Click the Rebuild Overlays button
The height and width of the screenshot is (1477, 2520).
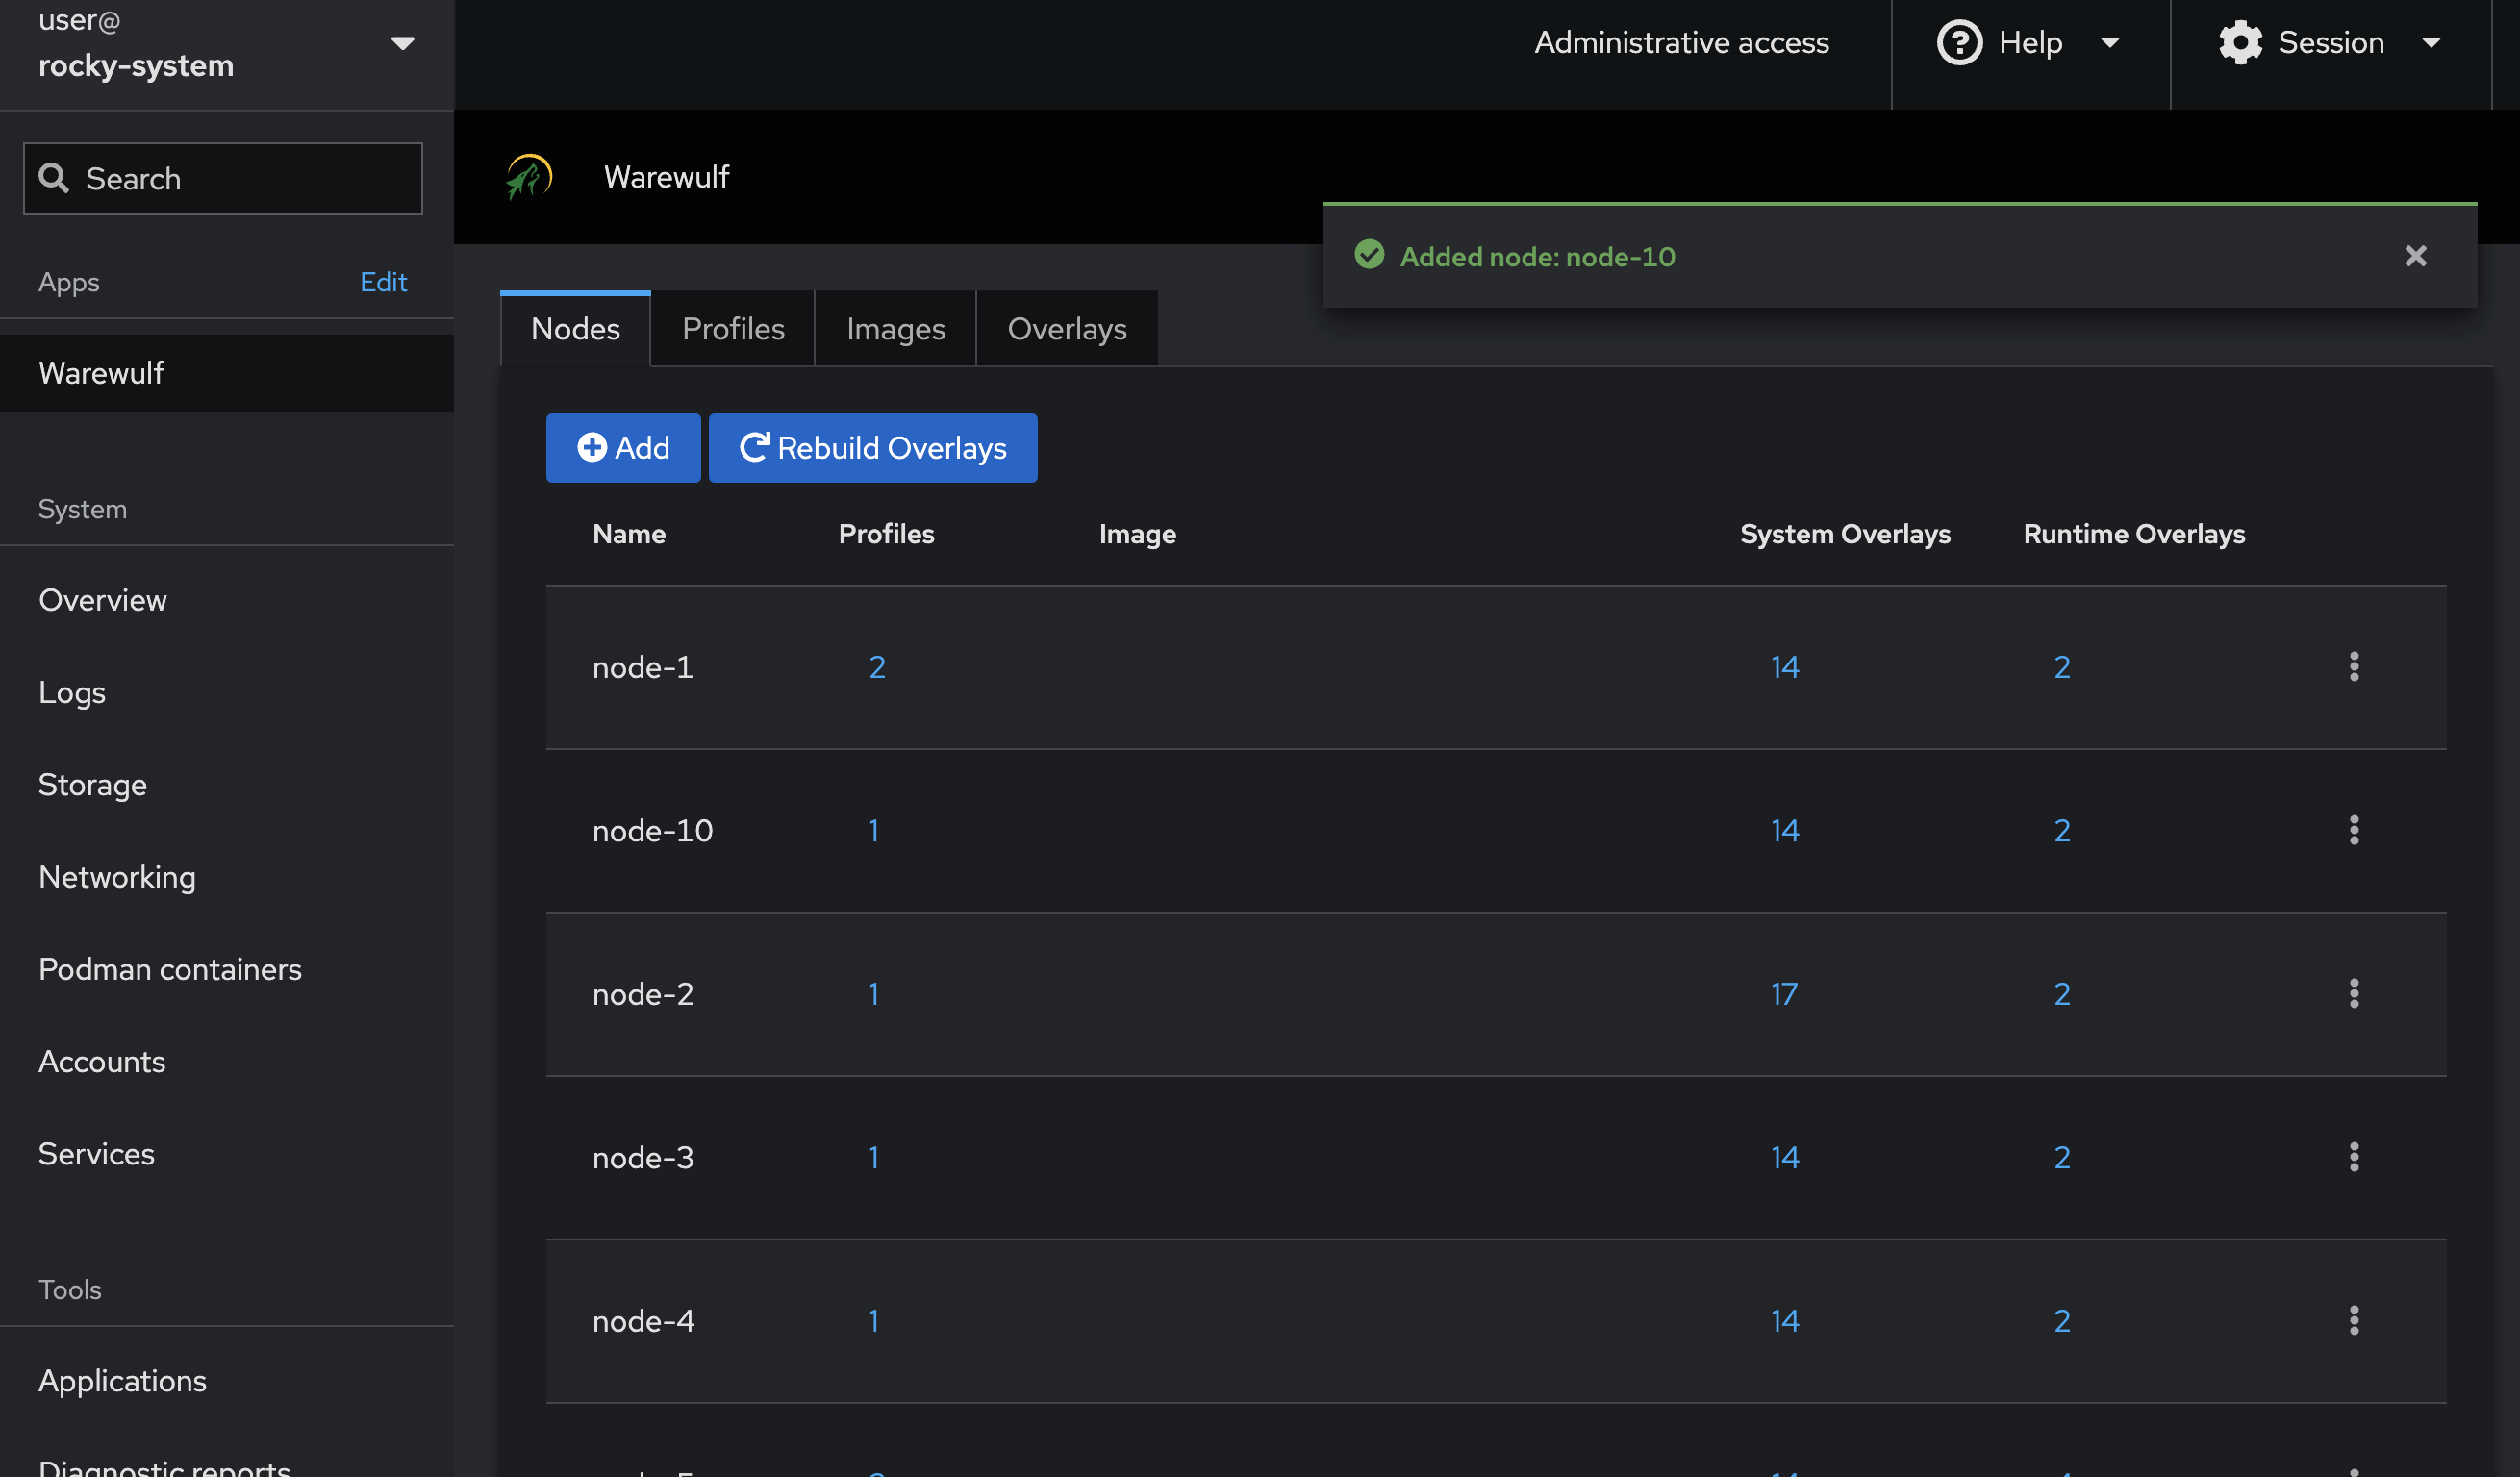tap(872, 448)
